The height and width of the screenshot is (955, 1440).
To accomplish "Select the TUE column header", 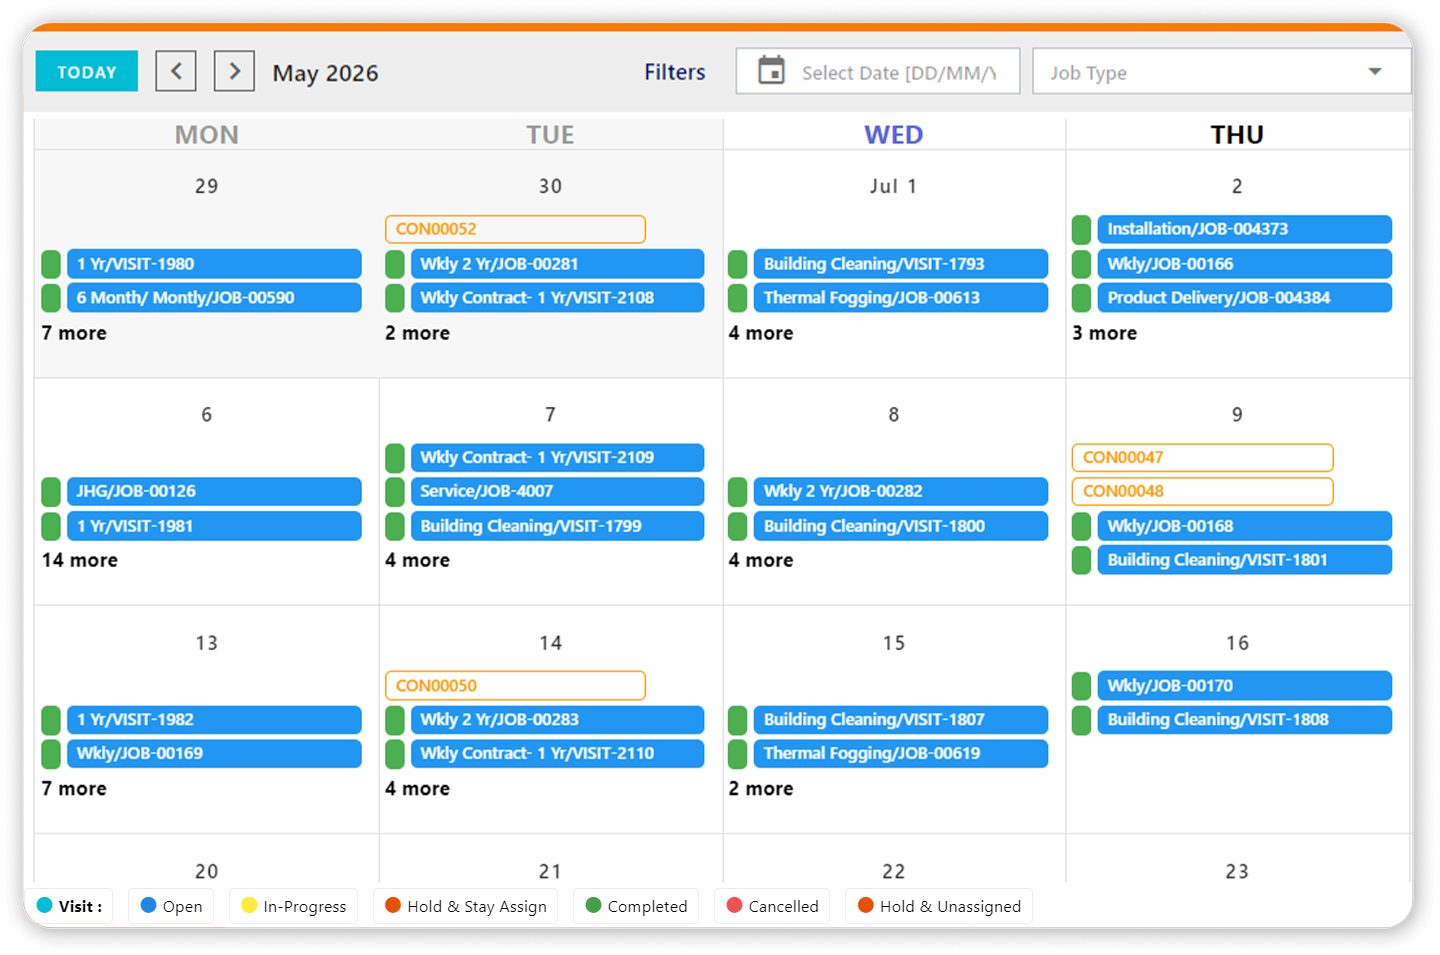I will 551,135.
